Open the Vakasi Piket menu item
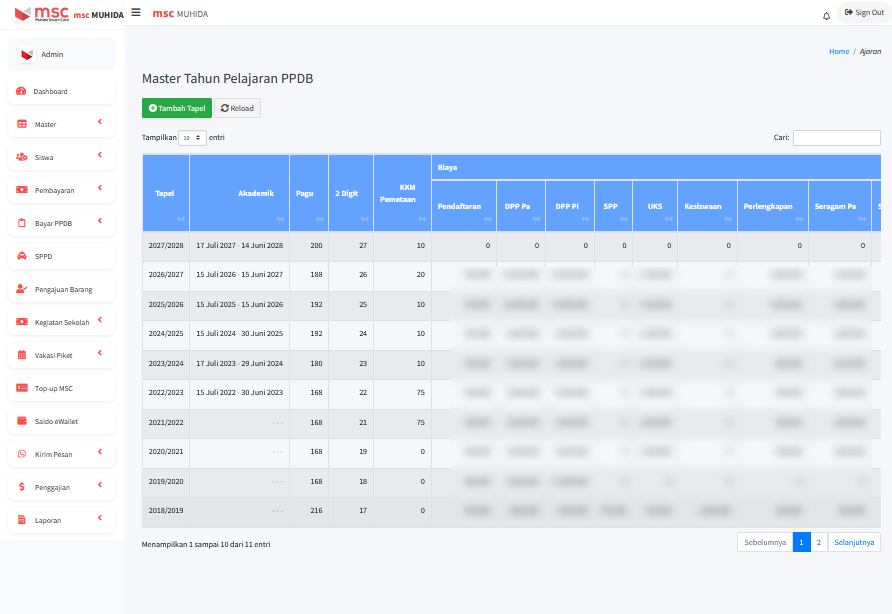 (x=62, y=355)
